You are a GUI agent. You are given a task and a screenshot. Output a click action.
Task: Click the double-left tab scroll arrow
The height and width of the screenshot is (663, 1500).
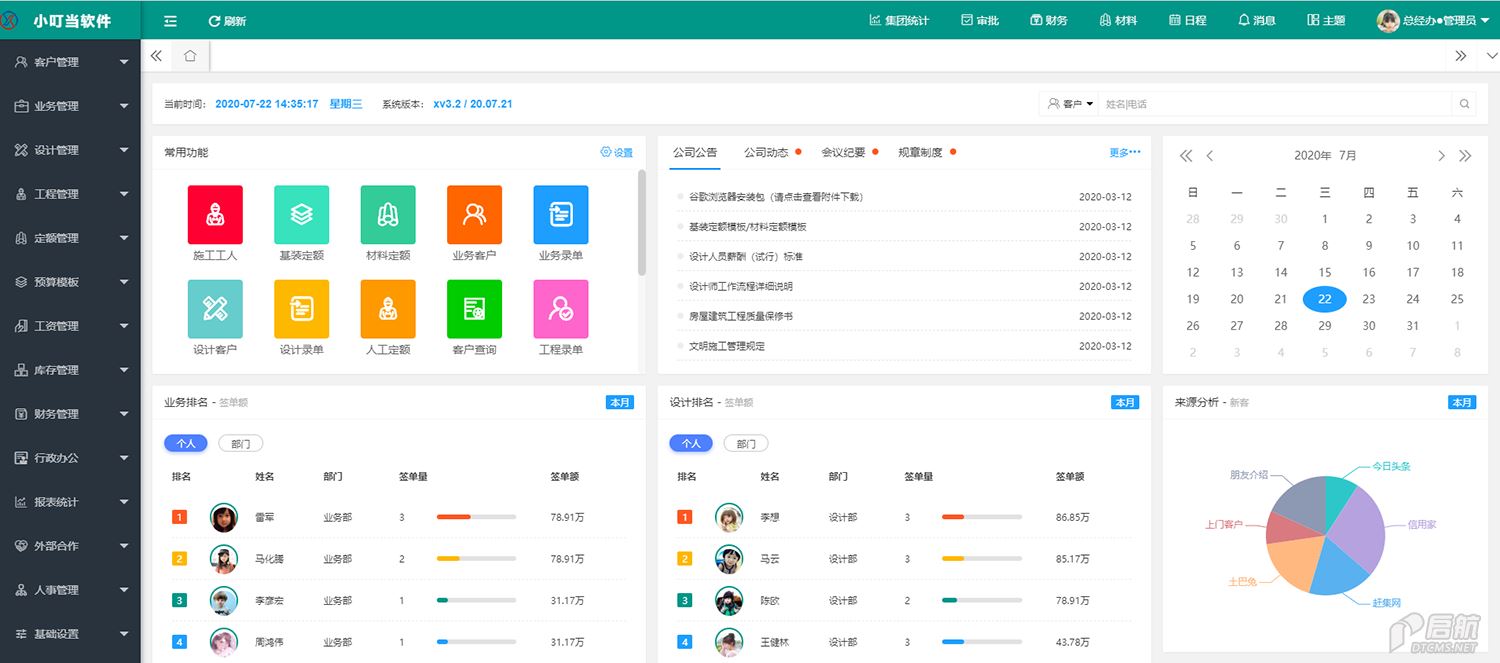pyautogui.click(x=156, y=56)
